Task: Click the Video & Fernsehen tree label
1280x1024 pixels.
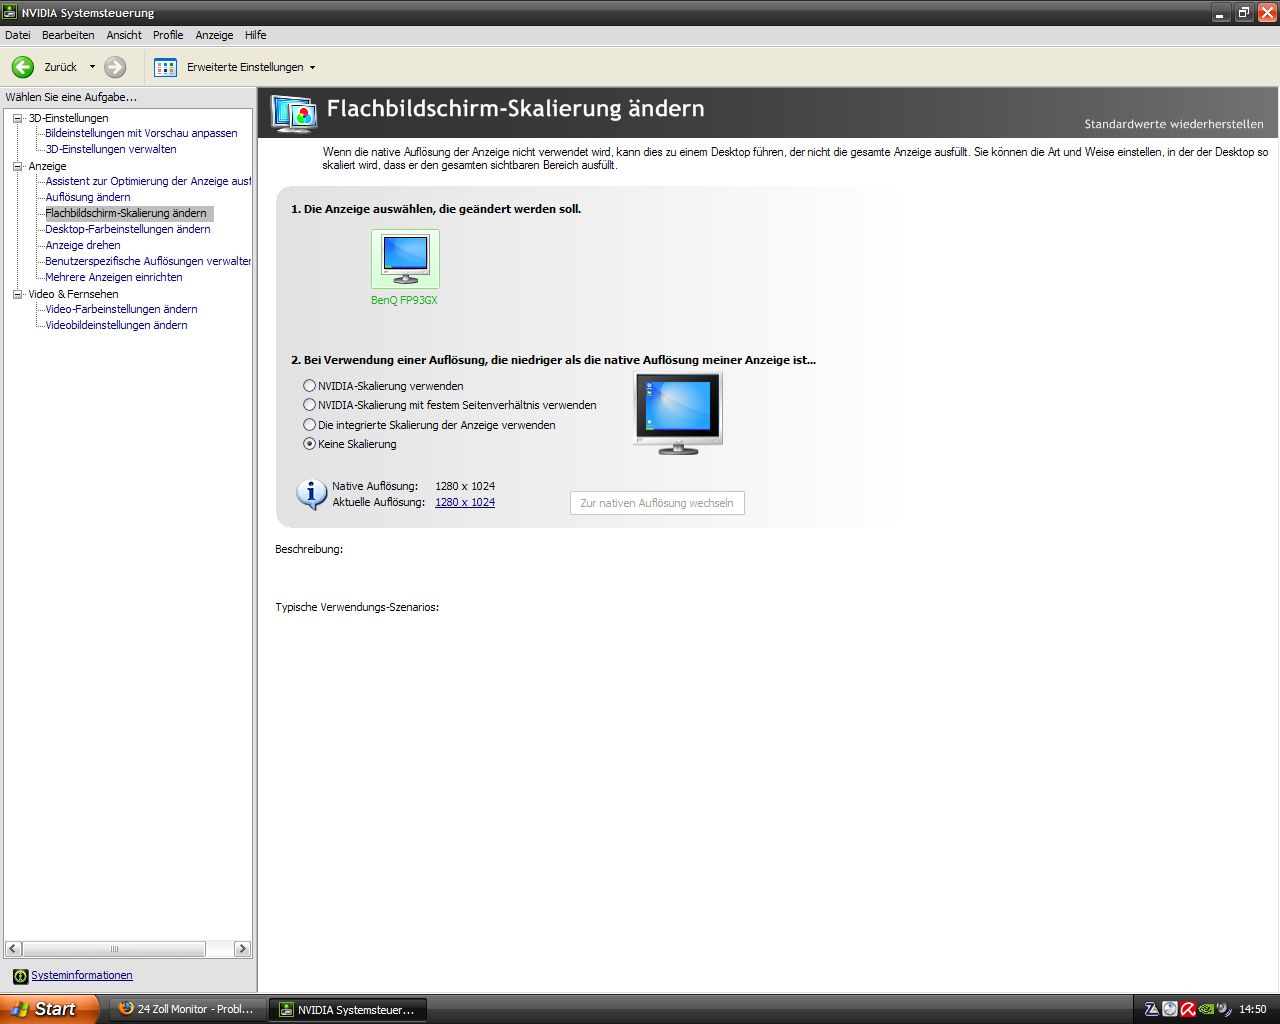Action: pos(73,294)
